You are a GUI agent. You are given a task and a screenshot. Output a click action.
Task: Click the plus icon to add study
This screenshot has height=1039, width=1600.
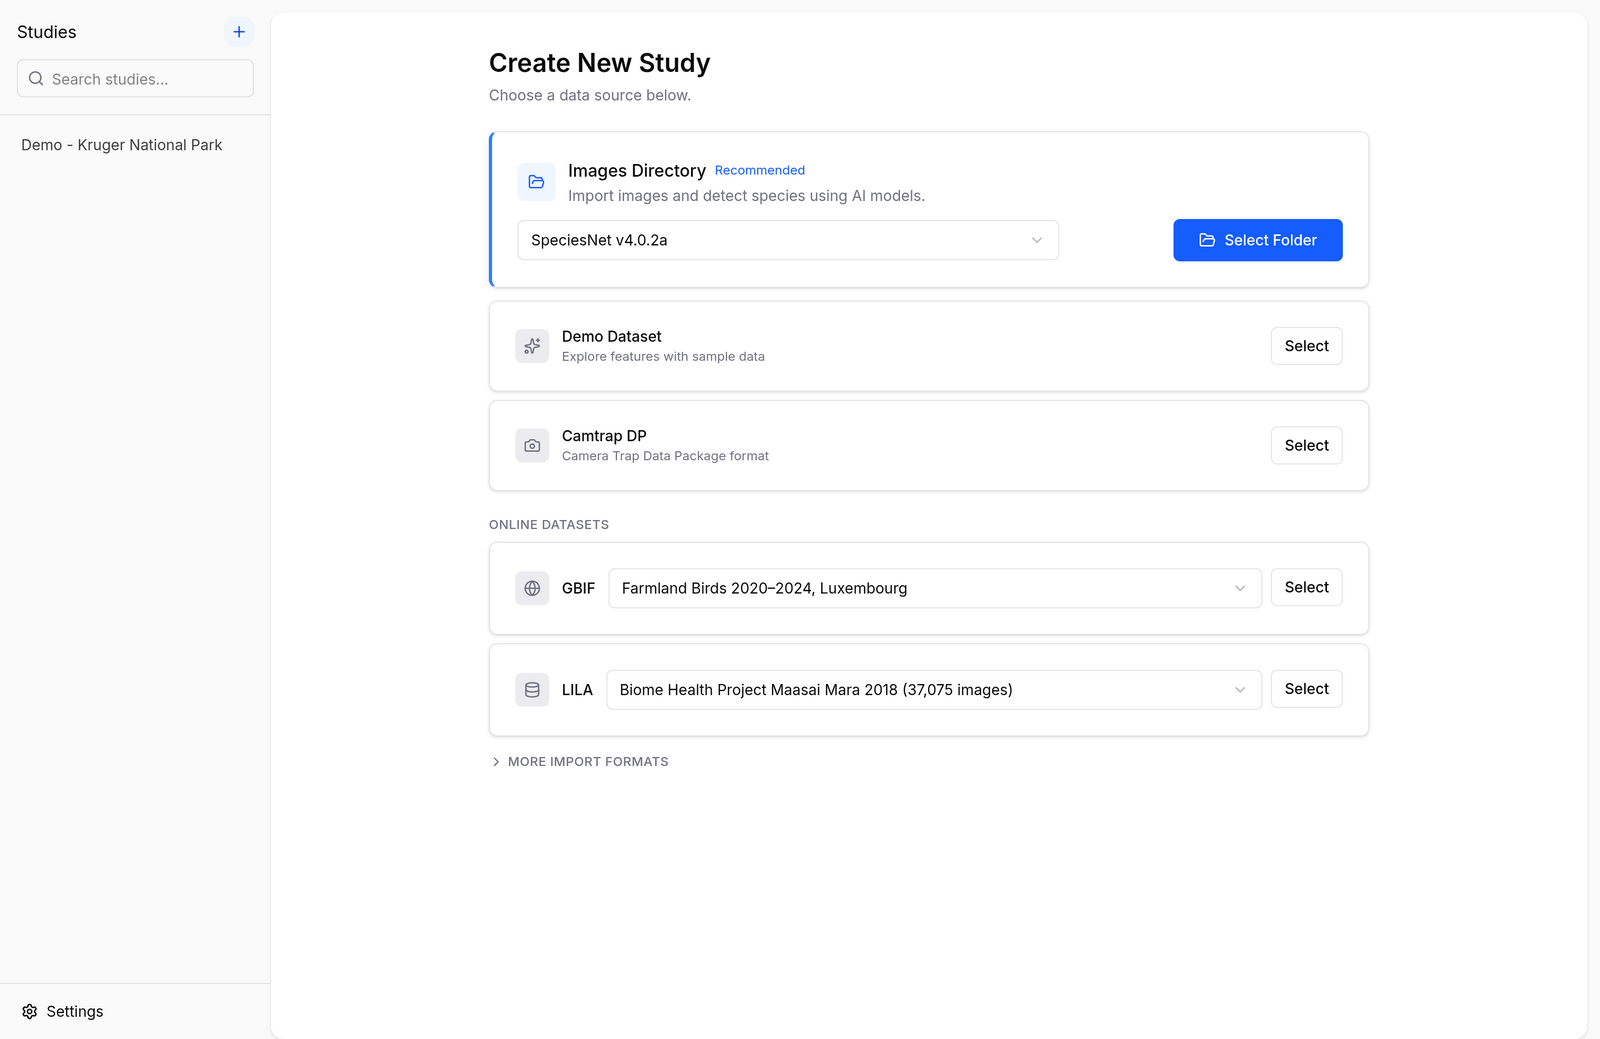pyautogui.click(x=239, y=32)
